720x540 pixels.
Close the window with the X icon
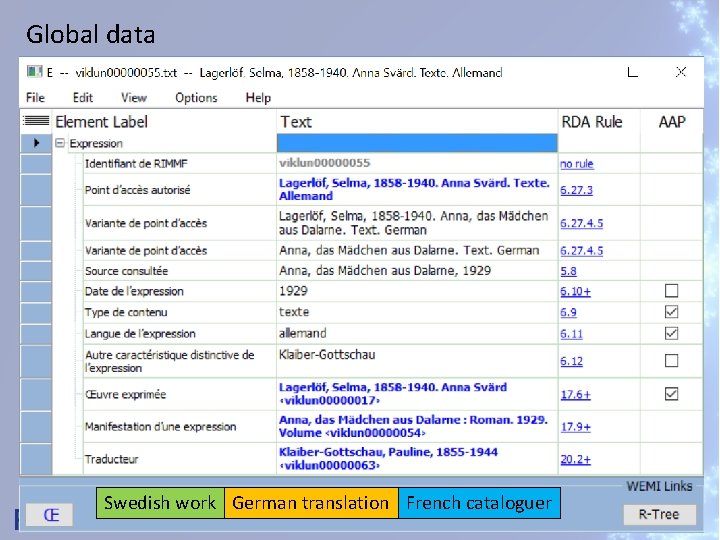point(680,72)
